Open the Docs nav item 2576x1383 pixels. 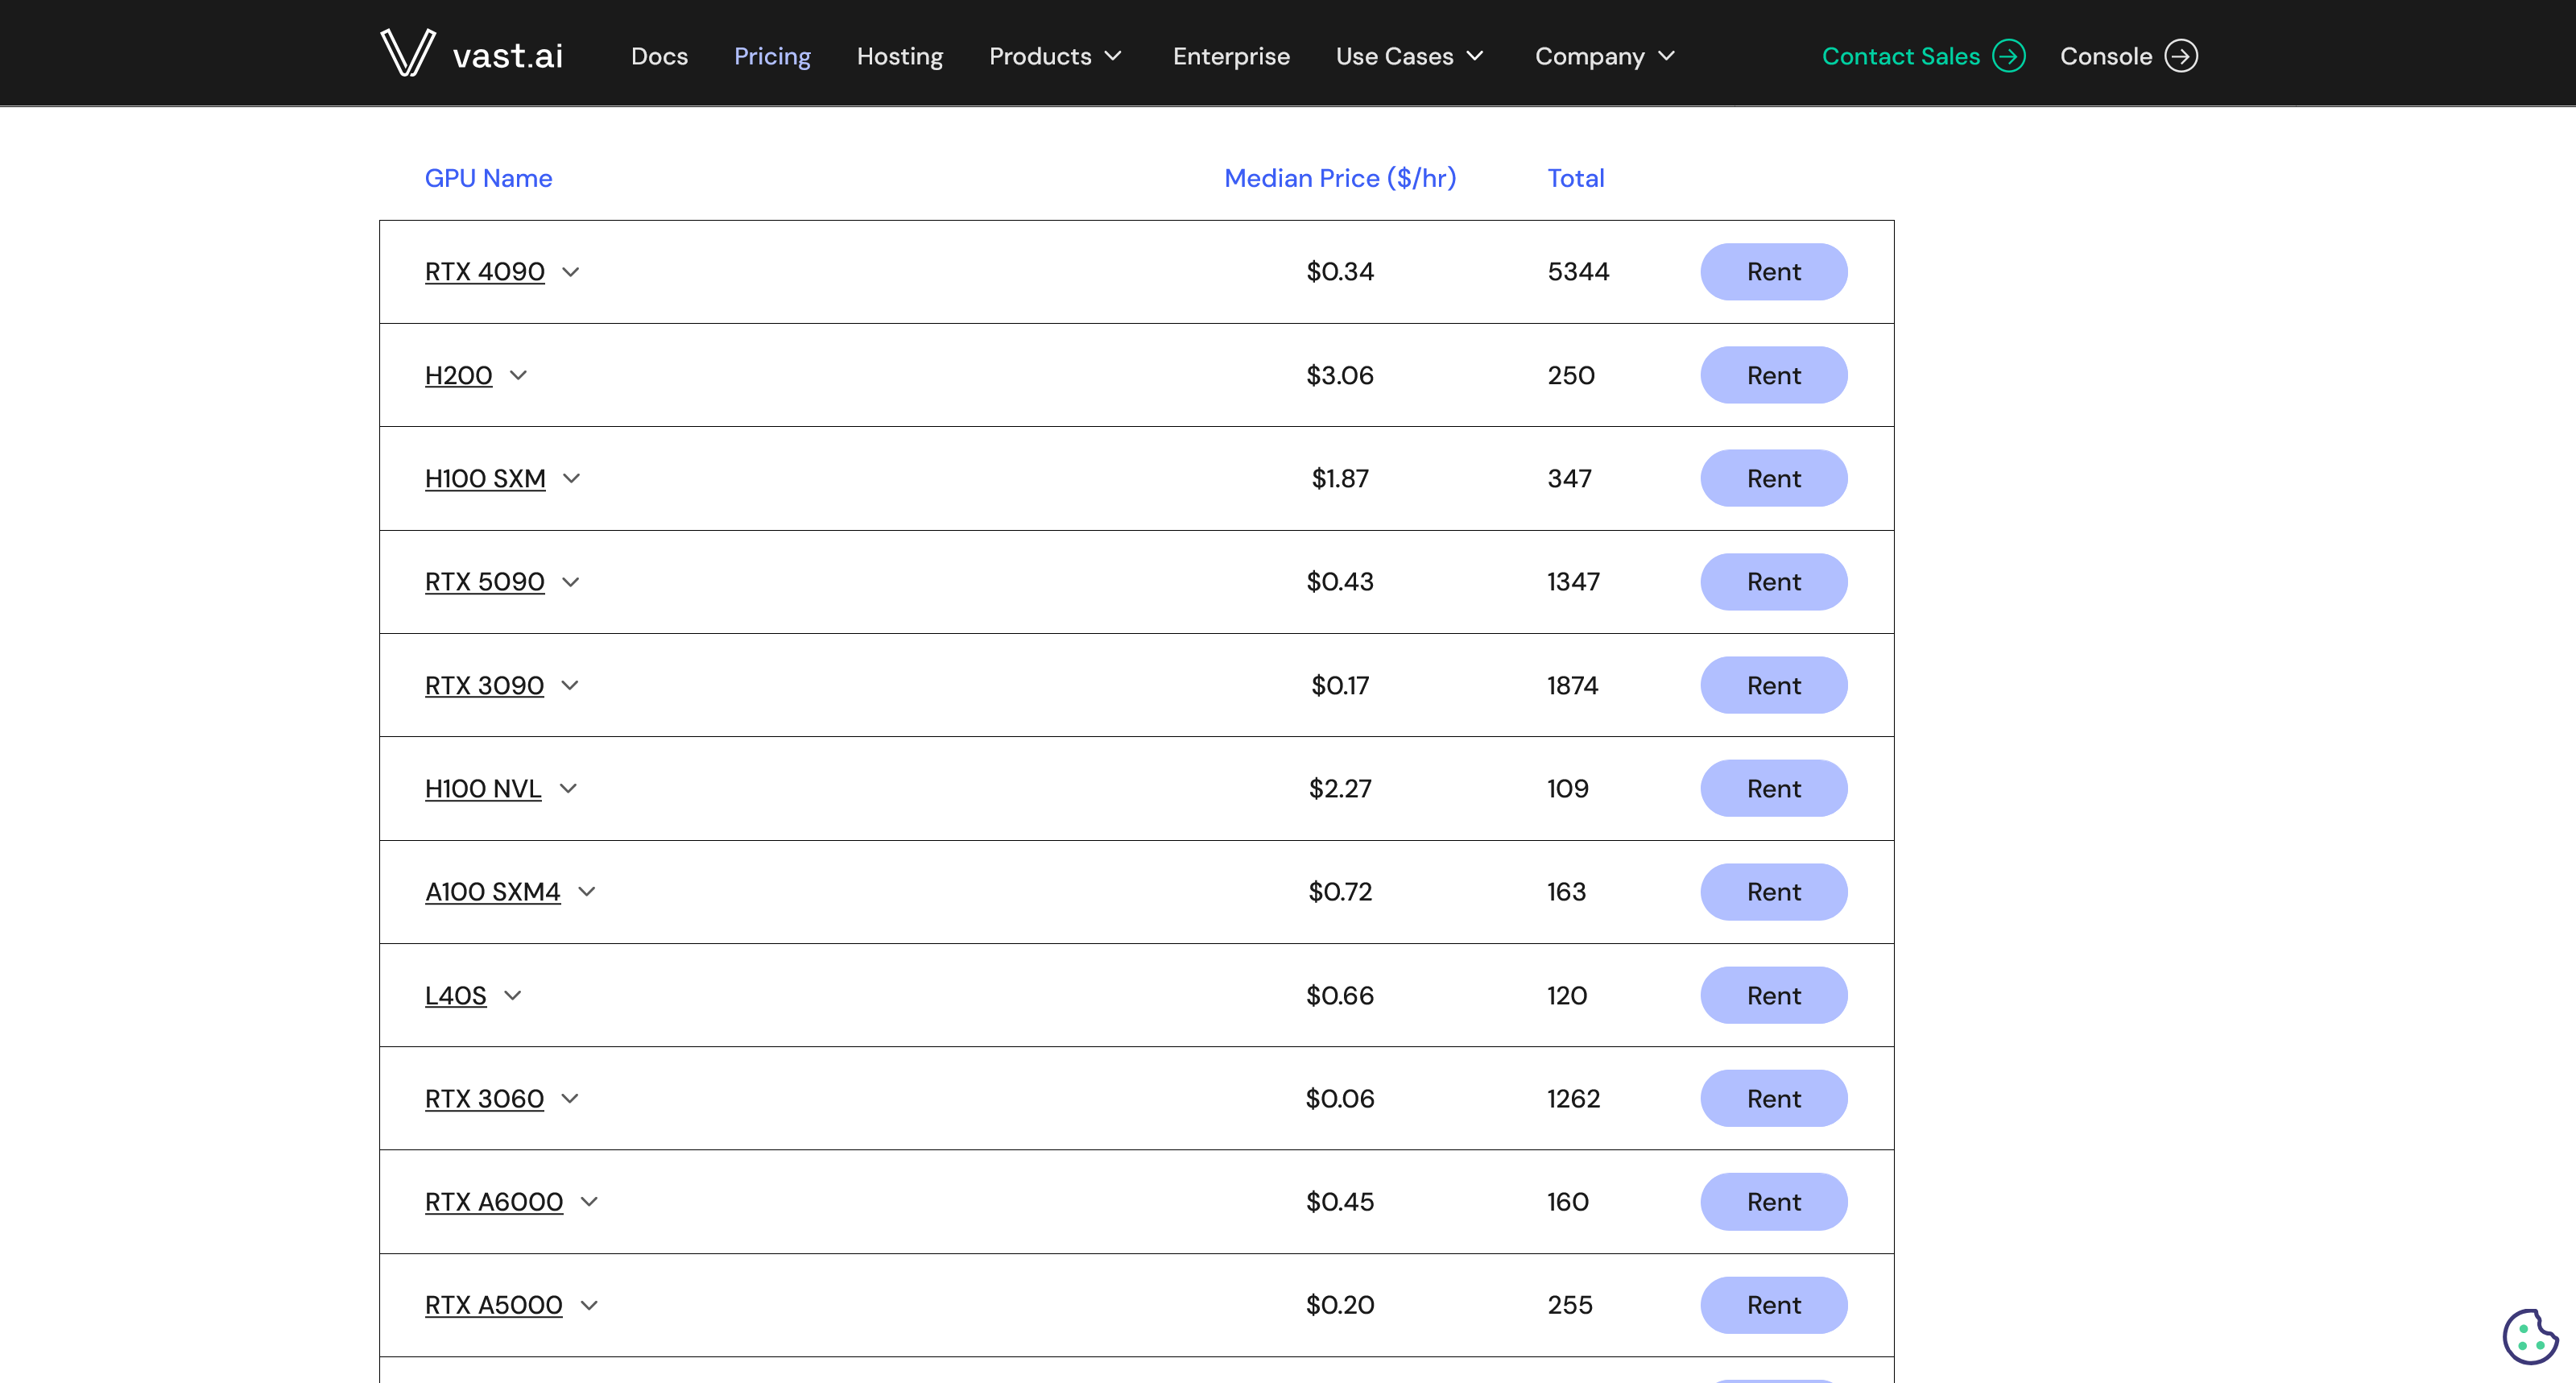659,56
